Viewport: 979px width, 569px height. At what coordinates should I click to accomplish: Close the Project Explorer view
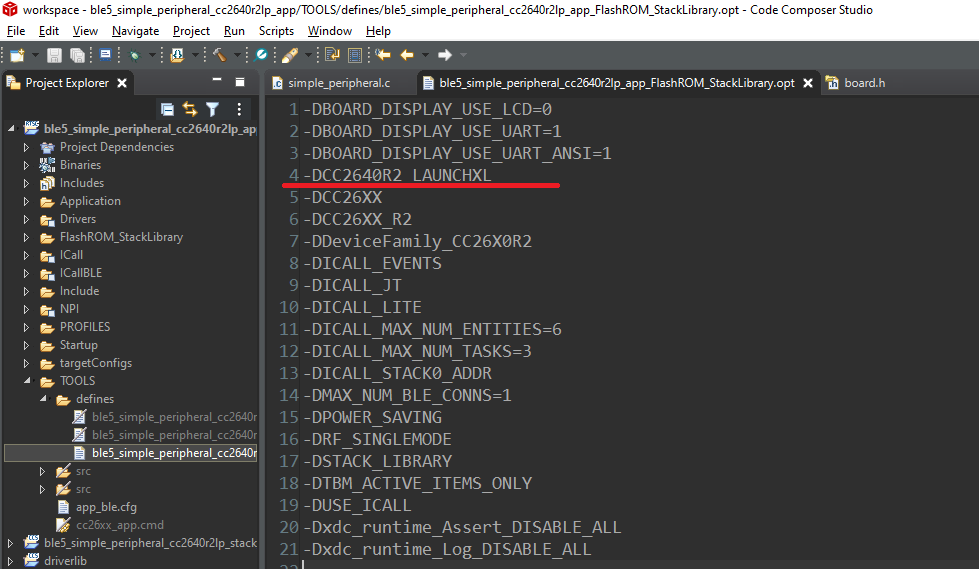pyautogui.click(x=122, y=83)
